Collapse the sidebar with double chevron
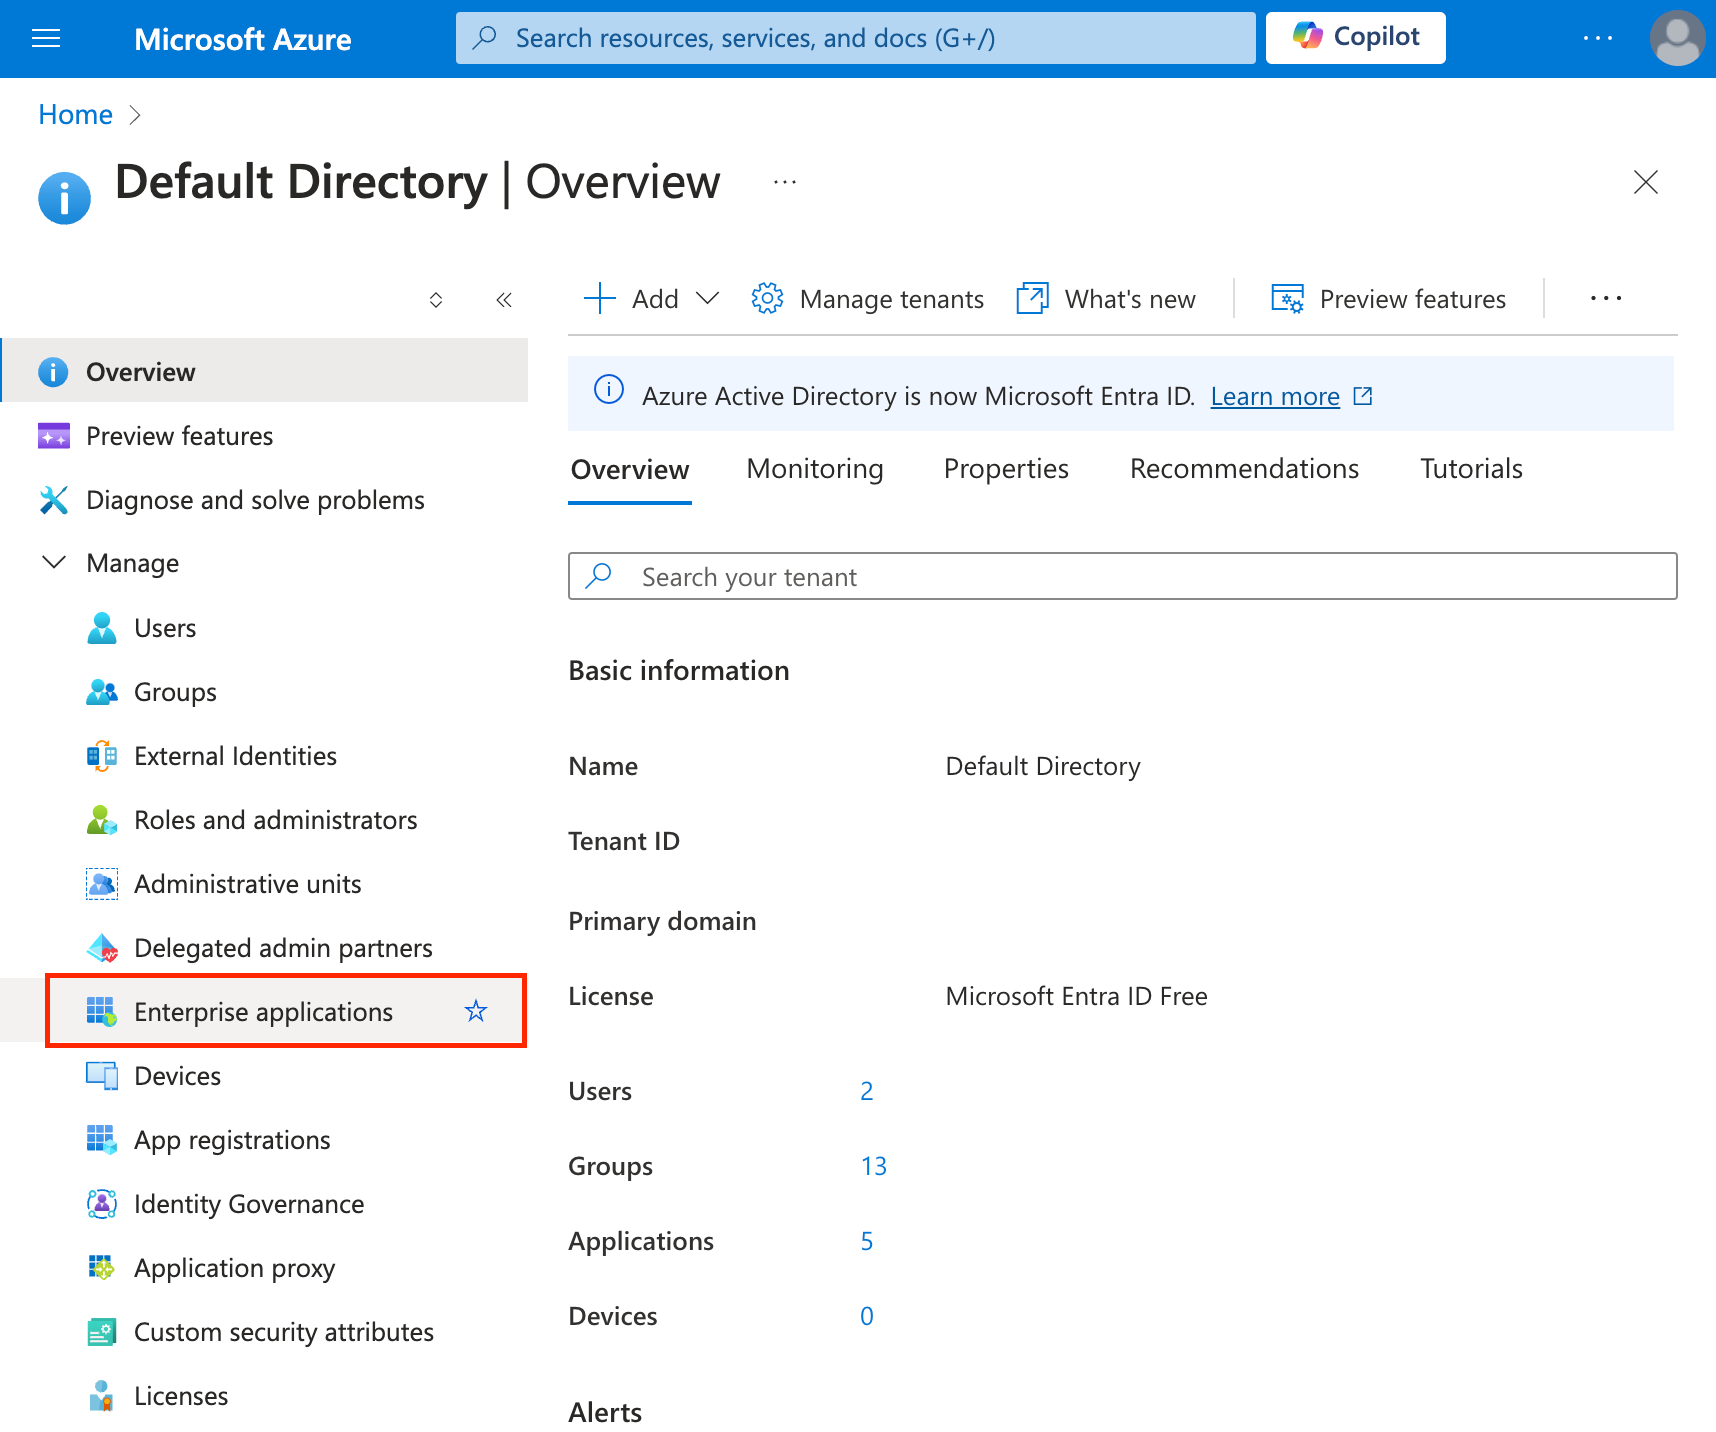 pyautogui.click(x=504, y=300)
